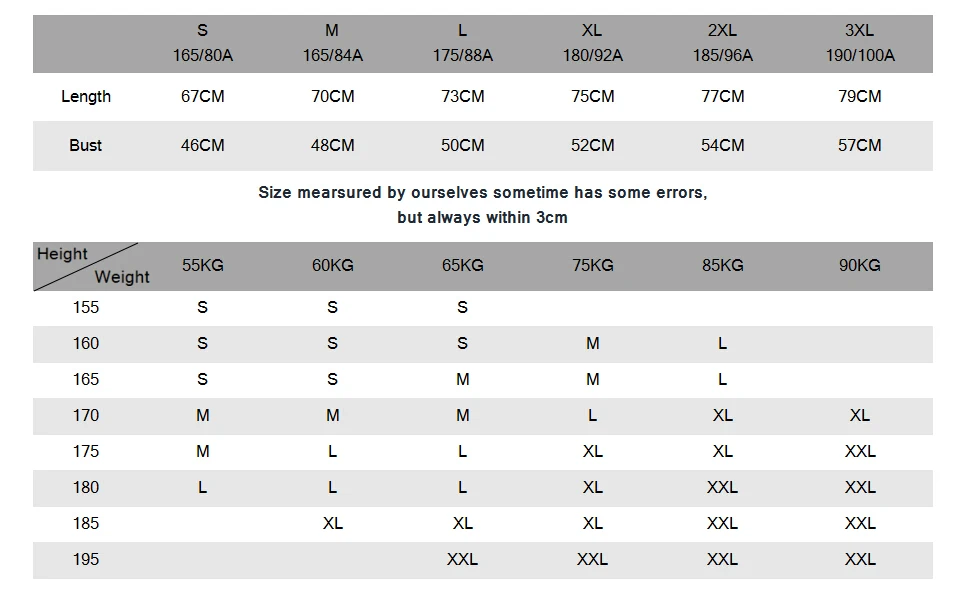The width and height of the screenshot is (960, 596).
Task: Click the 195 height row label
Action: [x=86, y=560]
